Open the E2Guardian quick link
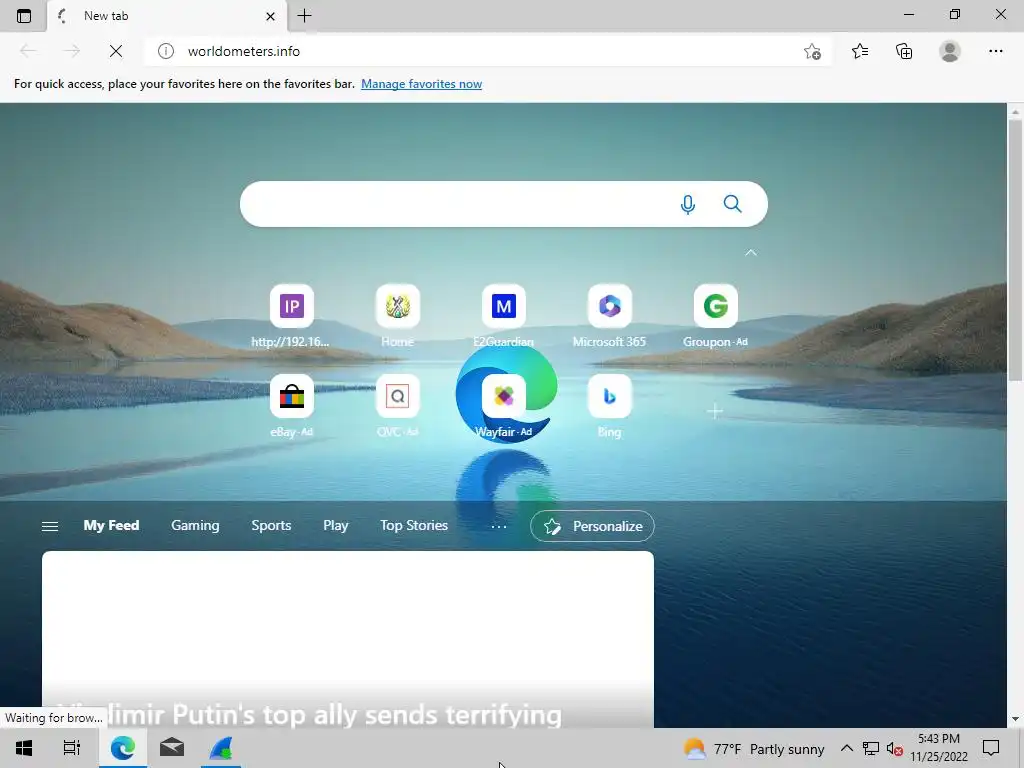Image resolution: width=1024 pixels, height=768 pixels. (504, 315)
